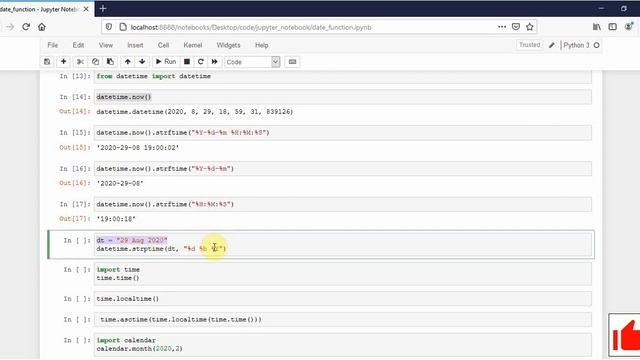
Task: Select the datetime.now() input cell
Action: pos(342,97)
